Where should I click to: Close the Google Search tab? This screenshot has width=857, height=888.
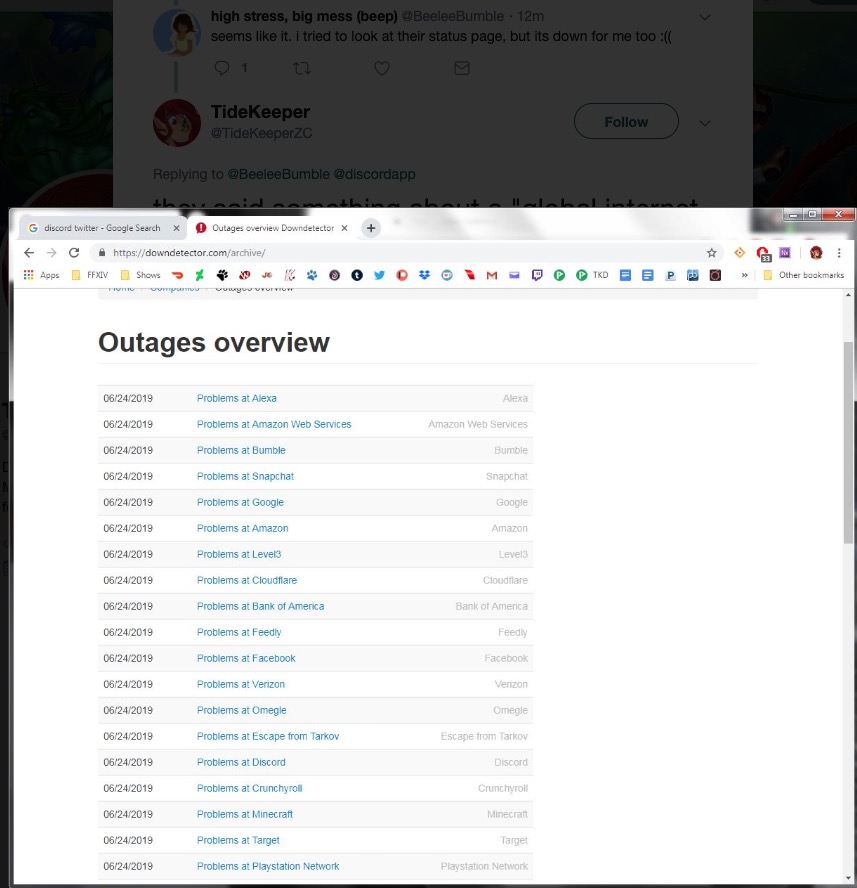[x=176, y=228]
